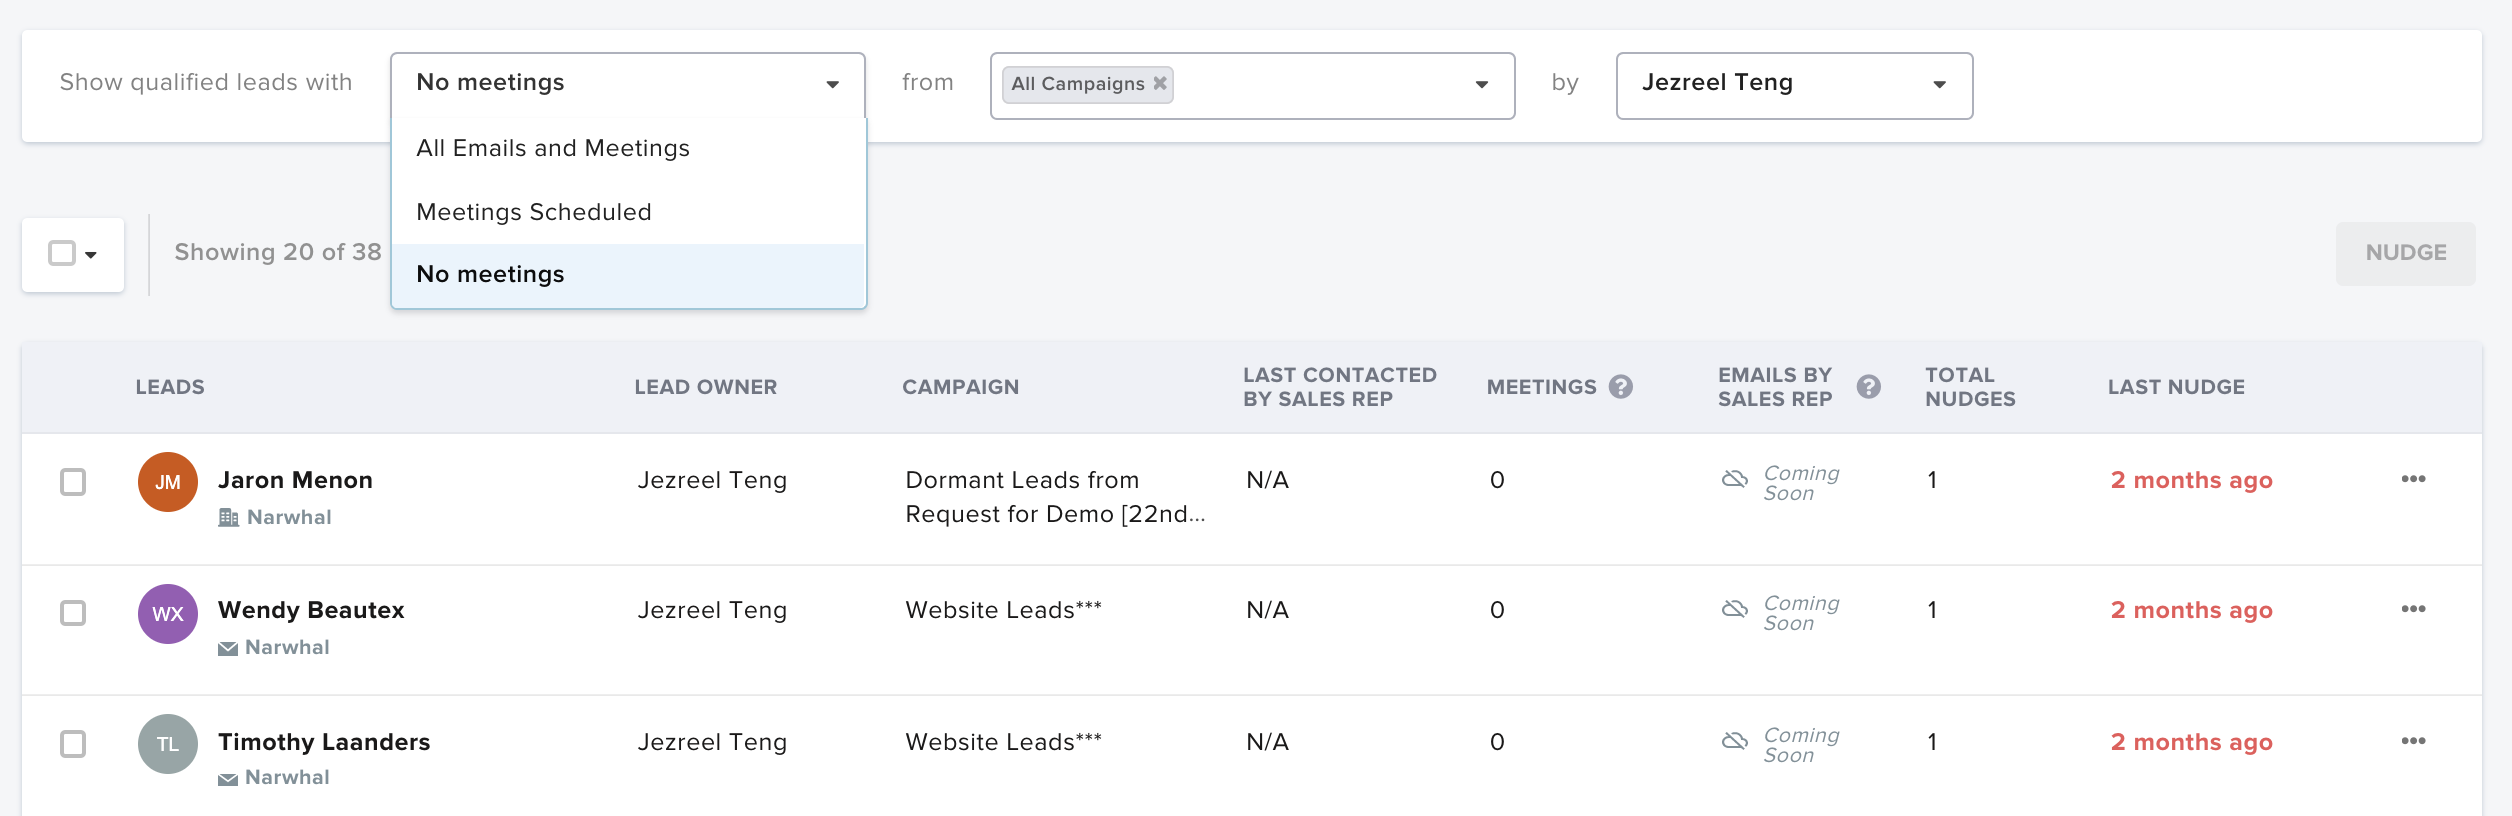Choose All Emails and Meetings option
Screen dimensions: 2512x816
pyautogui.click(x=628, y=148)
